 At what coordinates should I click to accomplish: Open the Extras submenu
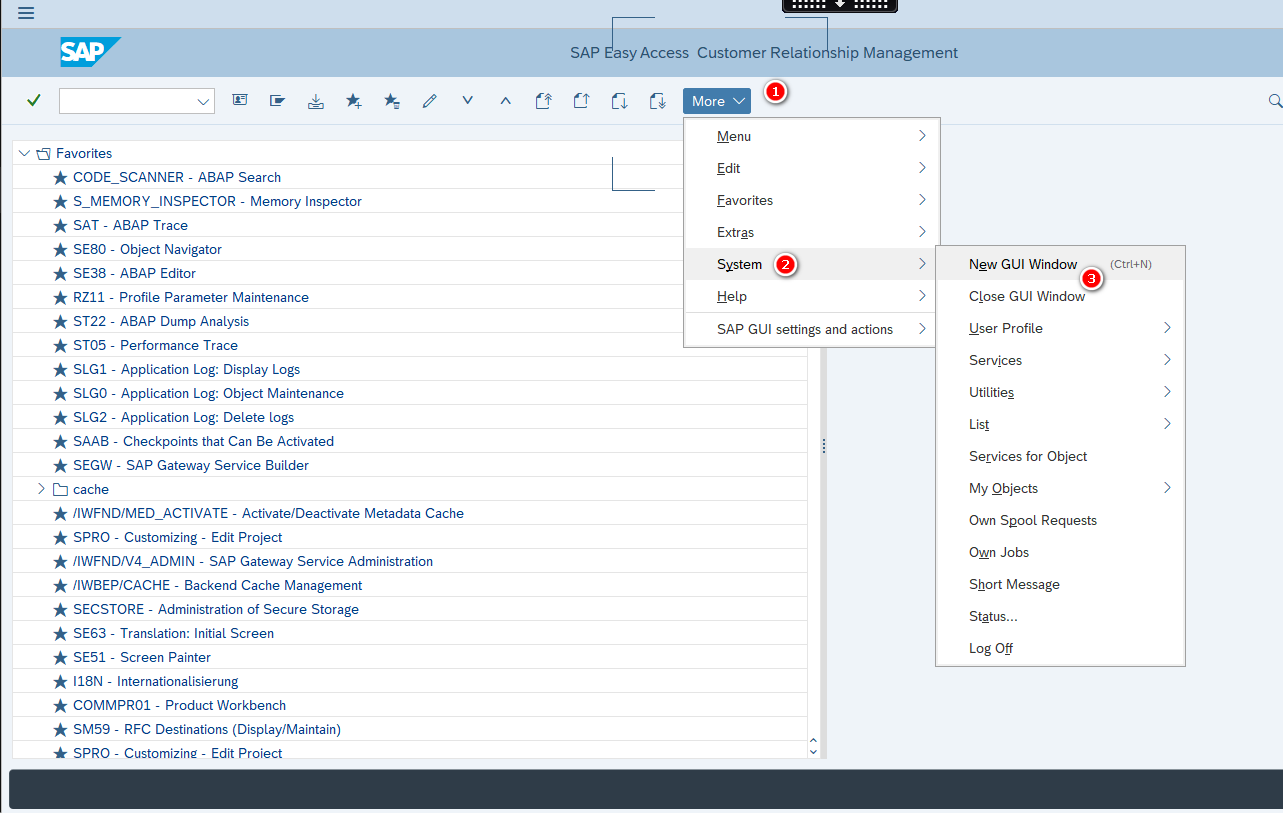click(x=811, y=232)
